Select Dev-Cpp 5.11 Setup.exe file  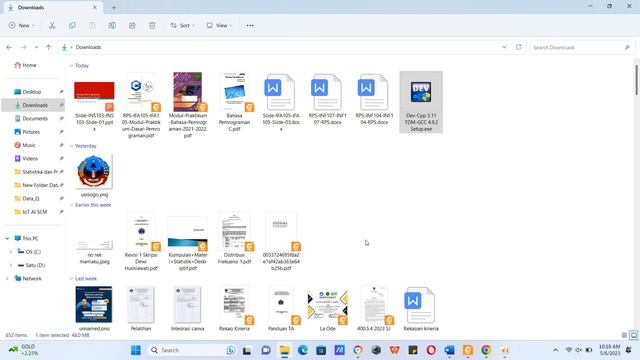pos(421,102)
